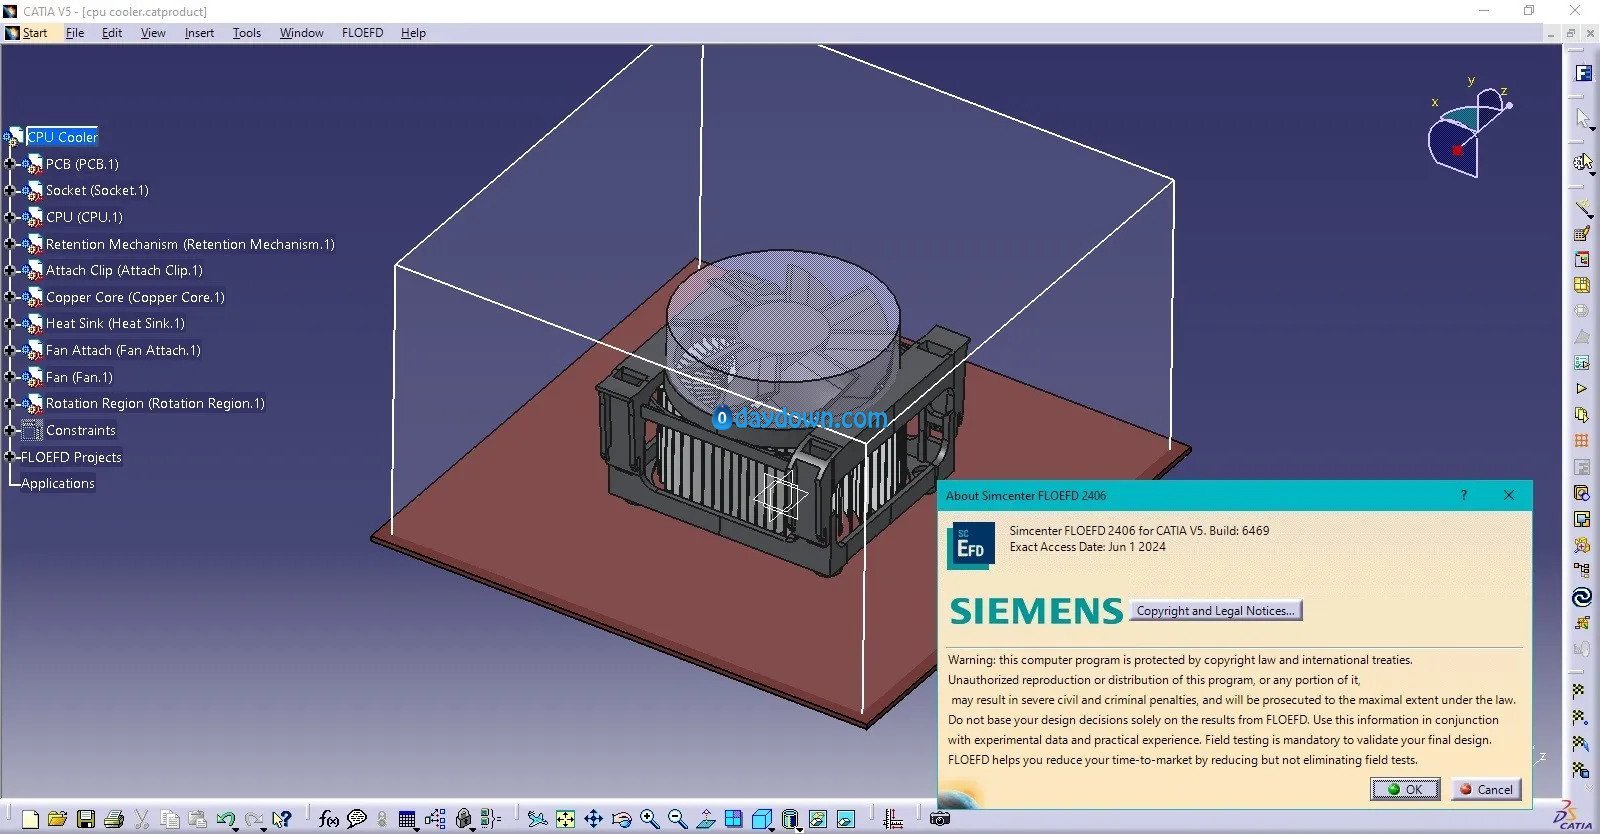The height and width of the screenshot is (834, 1600).
Task: Click the Open folder icon
Action: pyautogui.click(x=57, y=819)
